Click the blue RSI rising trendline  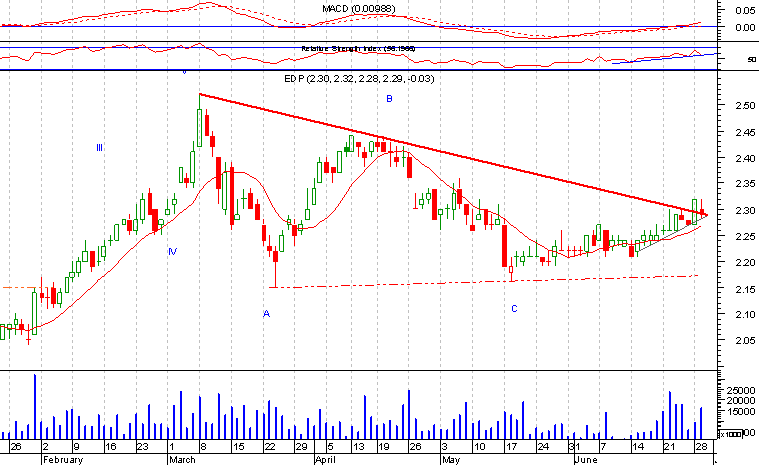[x=664, y=59]
